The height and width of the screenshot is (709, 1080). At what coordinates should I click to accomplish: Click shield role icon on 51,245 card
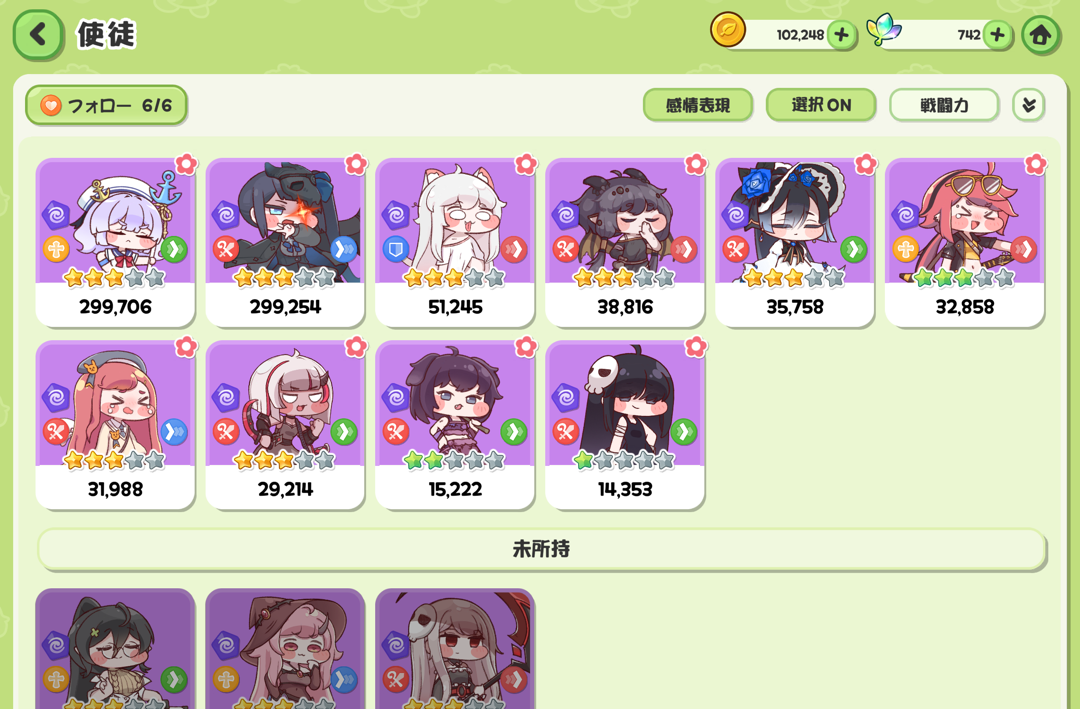click(396, 249)
